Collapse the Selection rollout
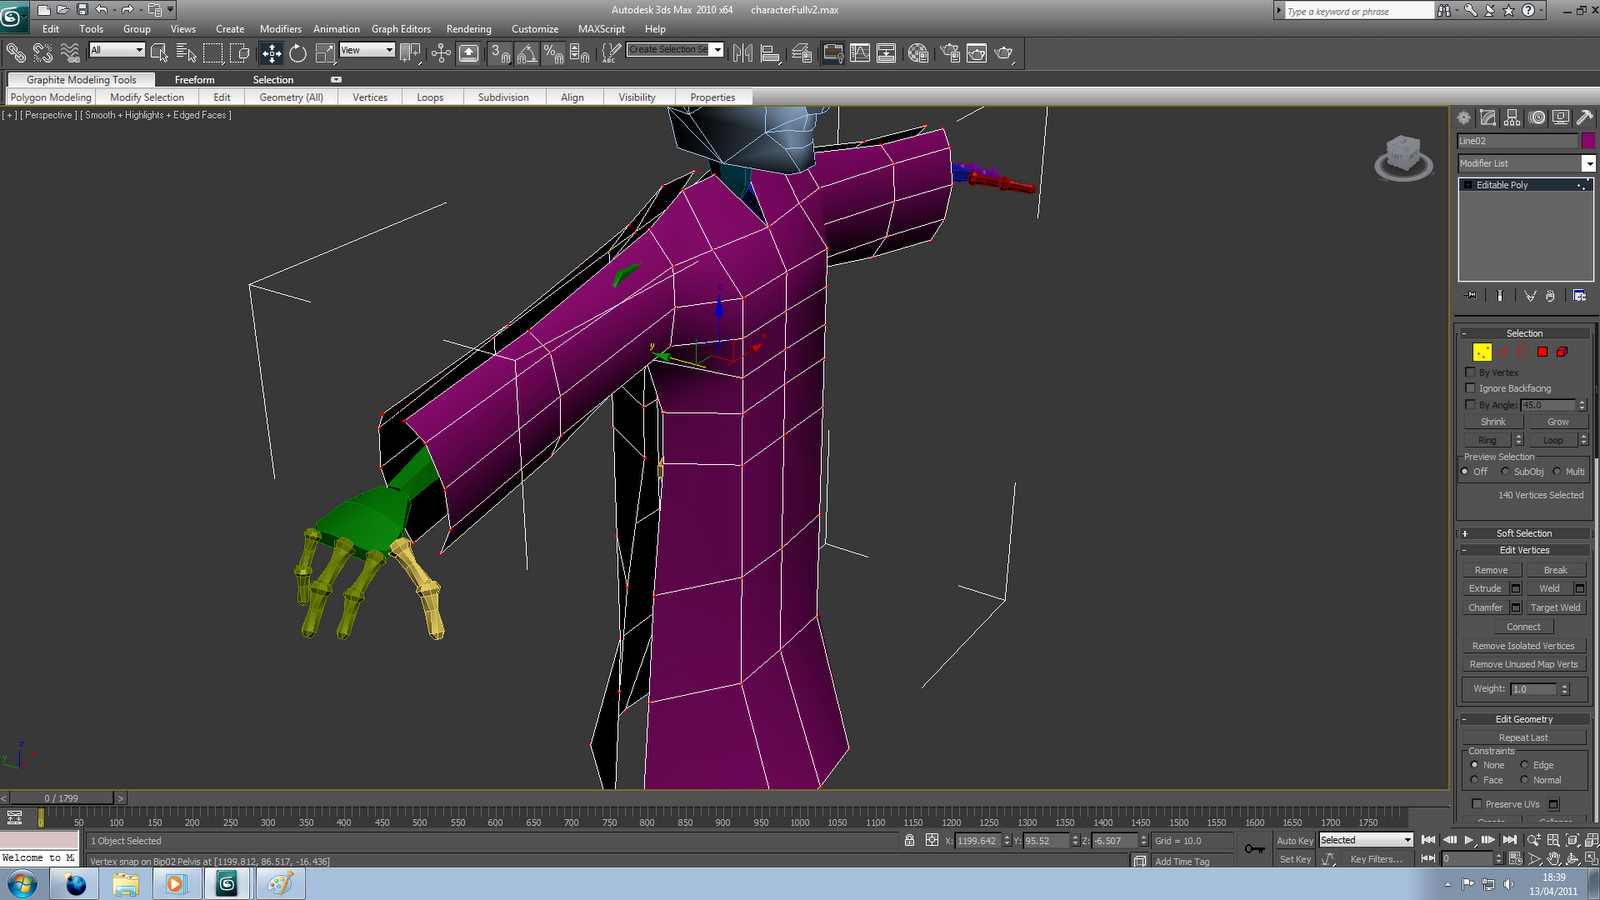1600x900 pixels. (x=1466, y=332)
